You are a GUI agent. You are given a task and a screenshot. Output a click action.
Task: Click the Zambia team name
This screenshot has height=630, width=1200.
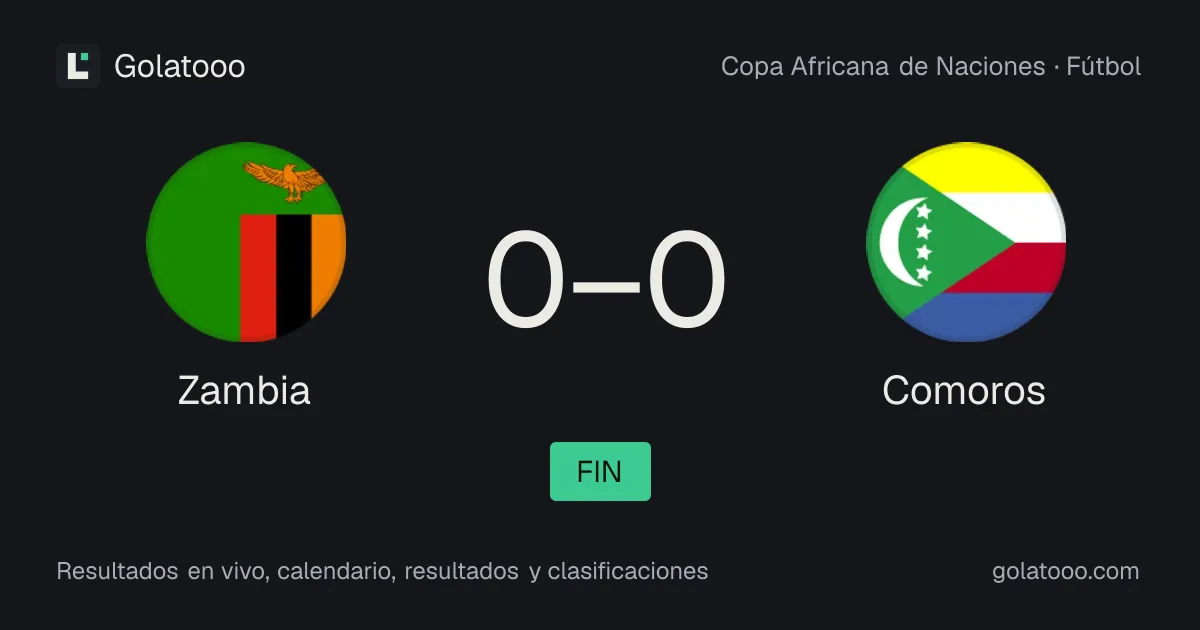click(244, 390)
